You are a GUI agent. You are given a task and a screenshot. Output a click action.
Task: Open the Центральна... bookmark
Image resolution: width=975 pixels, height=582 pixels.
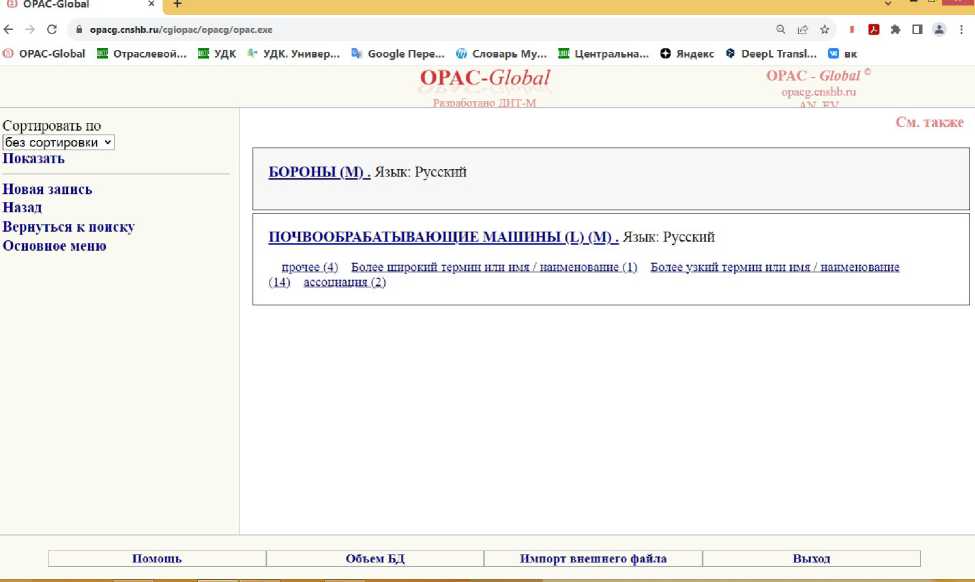[603, 53]
